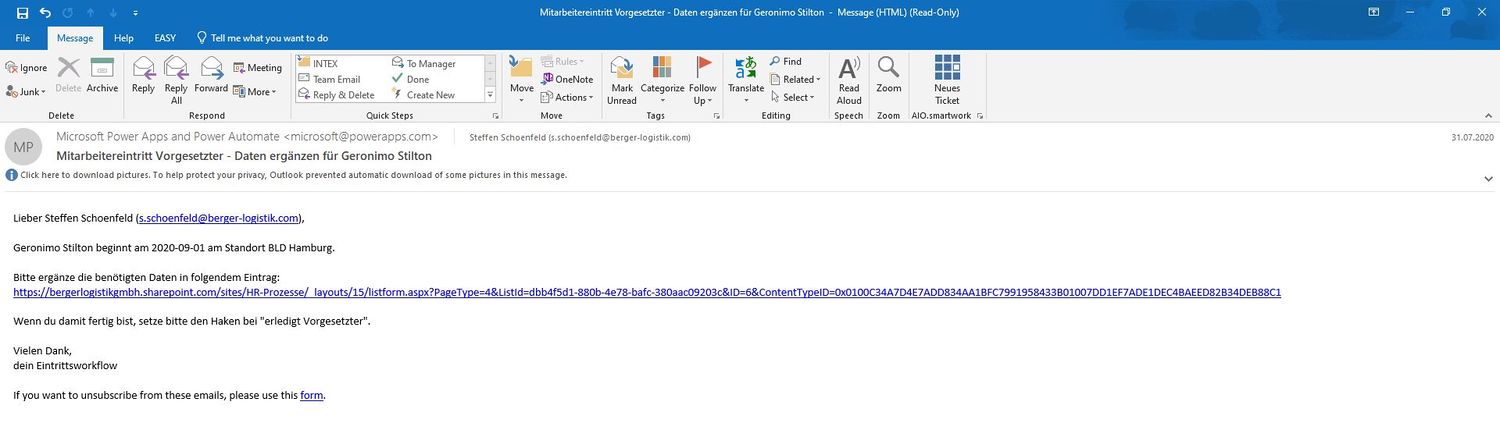Open the bergerlogistikgmbh SharePoint link

(x=647, y=292)
